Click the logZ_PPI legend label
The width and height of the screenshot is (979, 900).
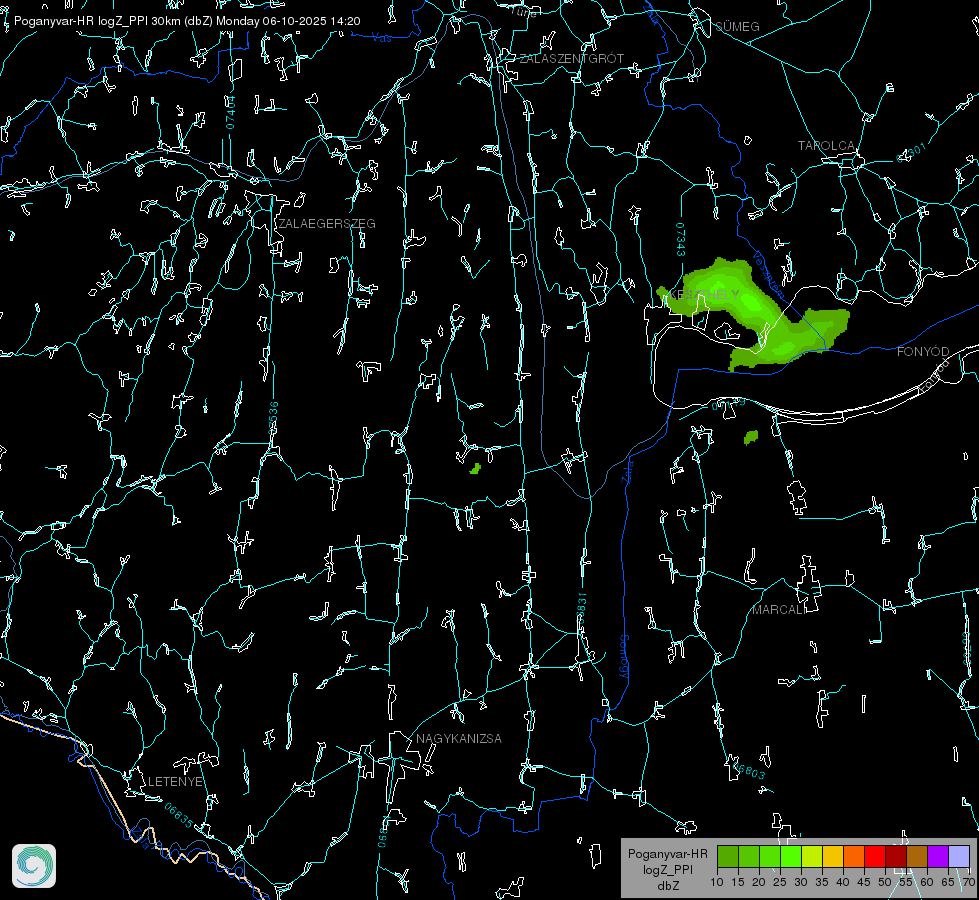coord(667,870)
